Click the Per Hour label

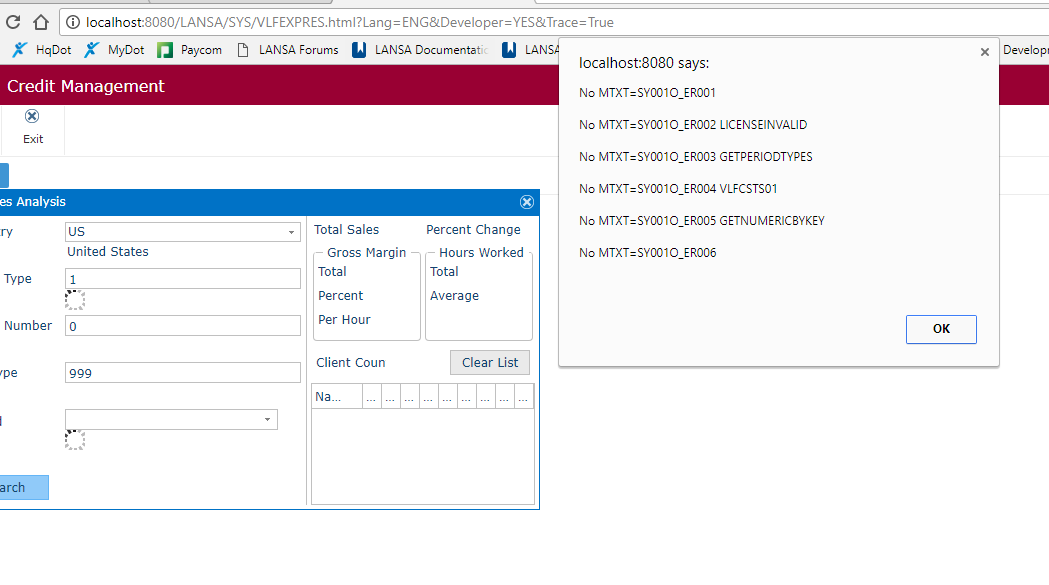point(344,319)
